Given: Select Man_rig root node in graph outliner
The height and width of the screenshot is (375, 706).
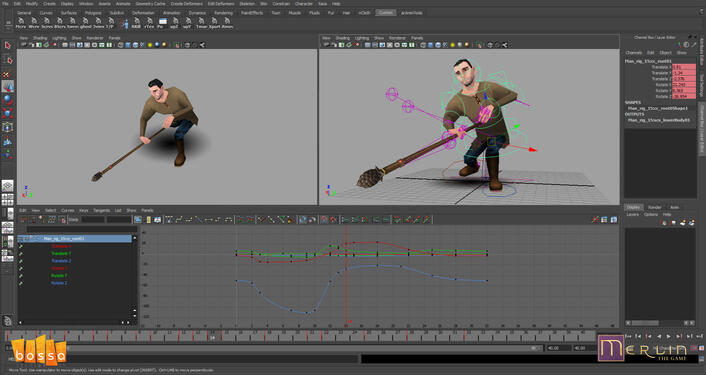Looking at the screenshot, I should pos(75,239).
